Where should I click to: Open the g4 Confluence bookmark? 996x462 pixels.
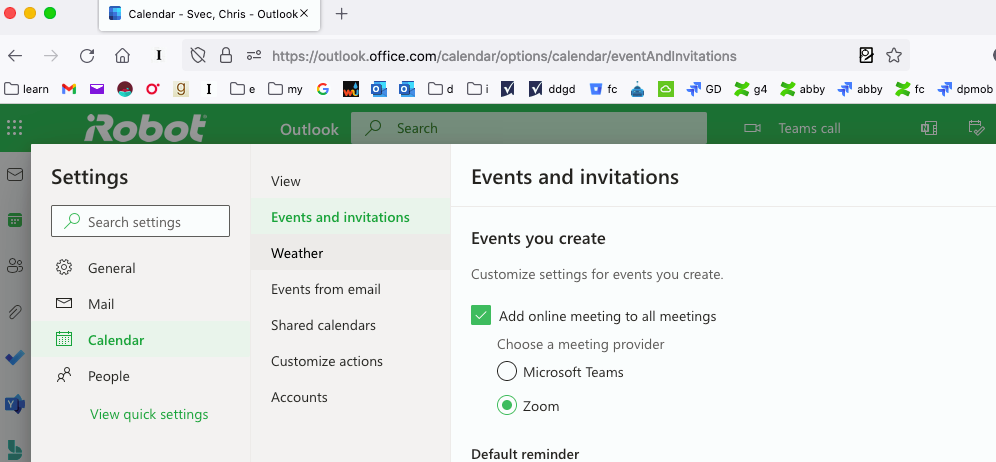(x=750, y=89)
